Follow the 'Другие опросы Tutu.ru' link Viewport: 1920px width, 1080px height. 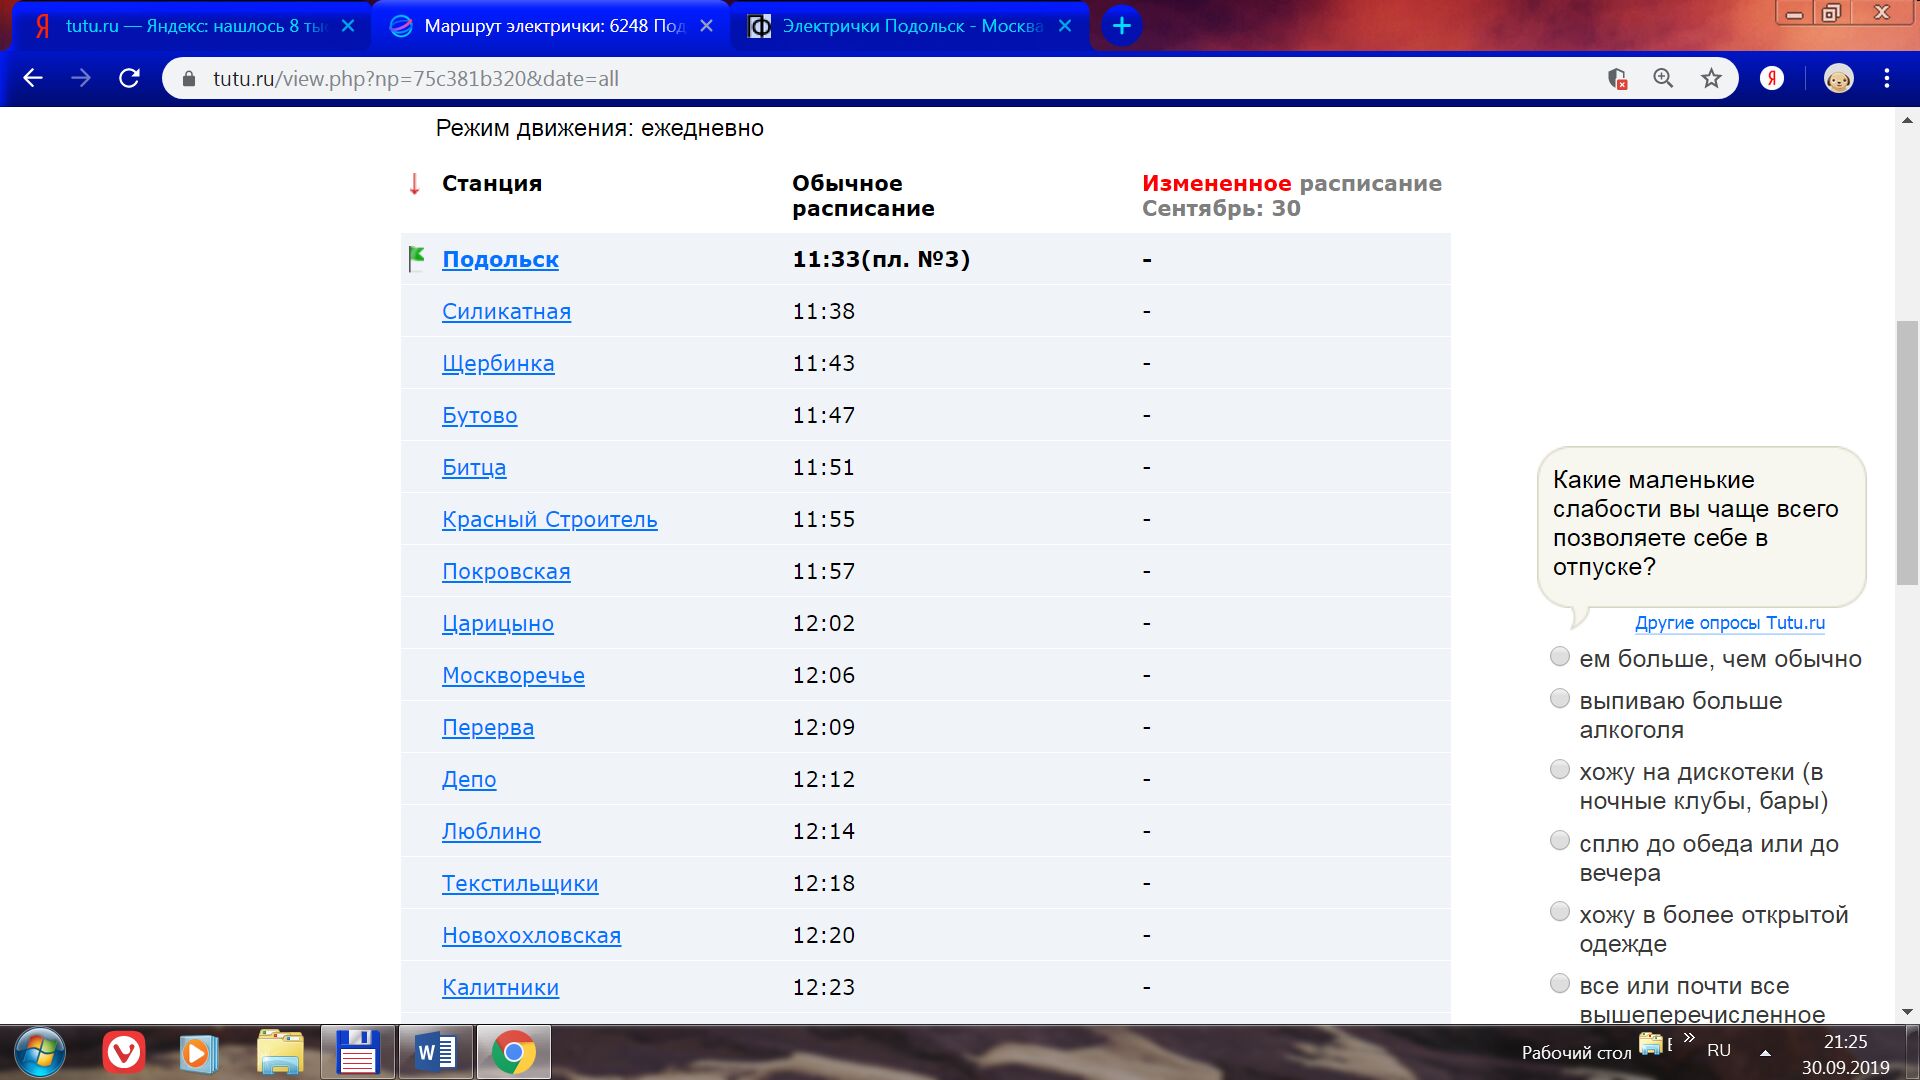click(x=1729, y=623)
